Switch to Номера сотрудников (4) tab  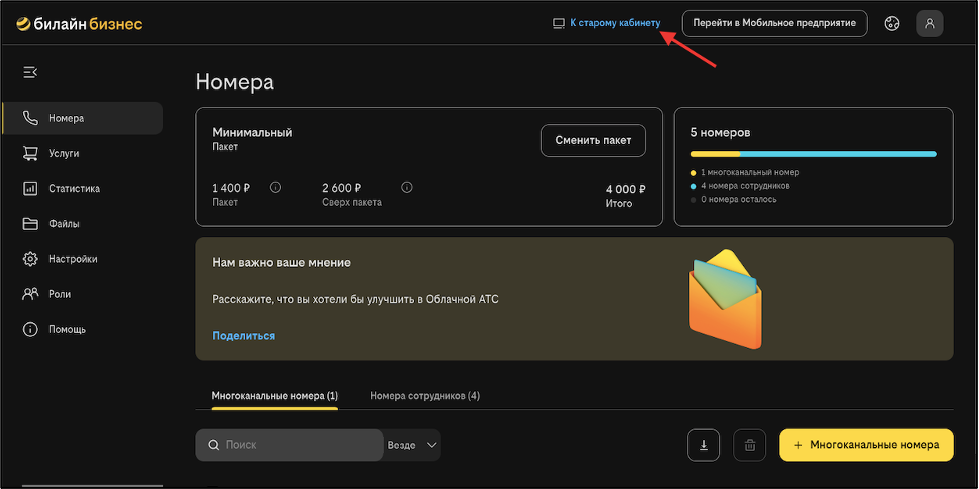pyautogui.click(x=425, y=395)
